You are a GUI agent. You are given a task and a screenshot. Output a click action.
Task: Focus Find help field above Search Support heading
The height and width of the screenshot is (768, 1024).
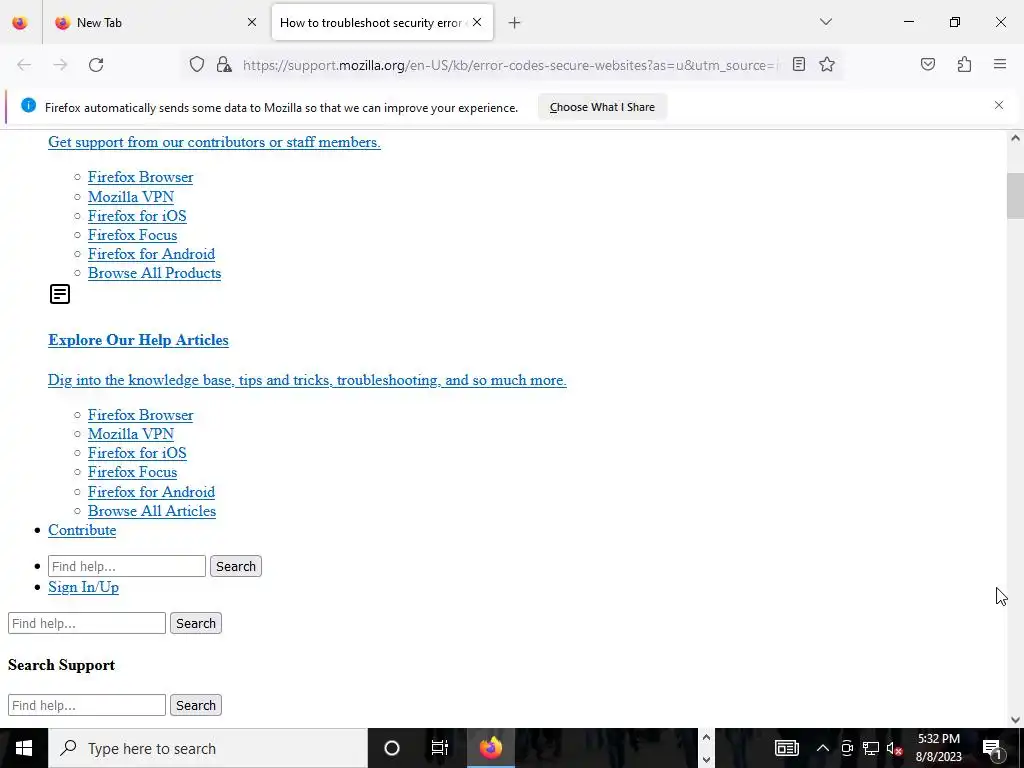pyautogui.click(x=87, y=623)
